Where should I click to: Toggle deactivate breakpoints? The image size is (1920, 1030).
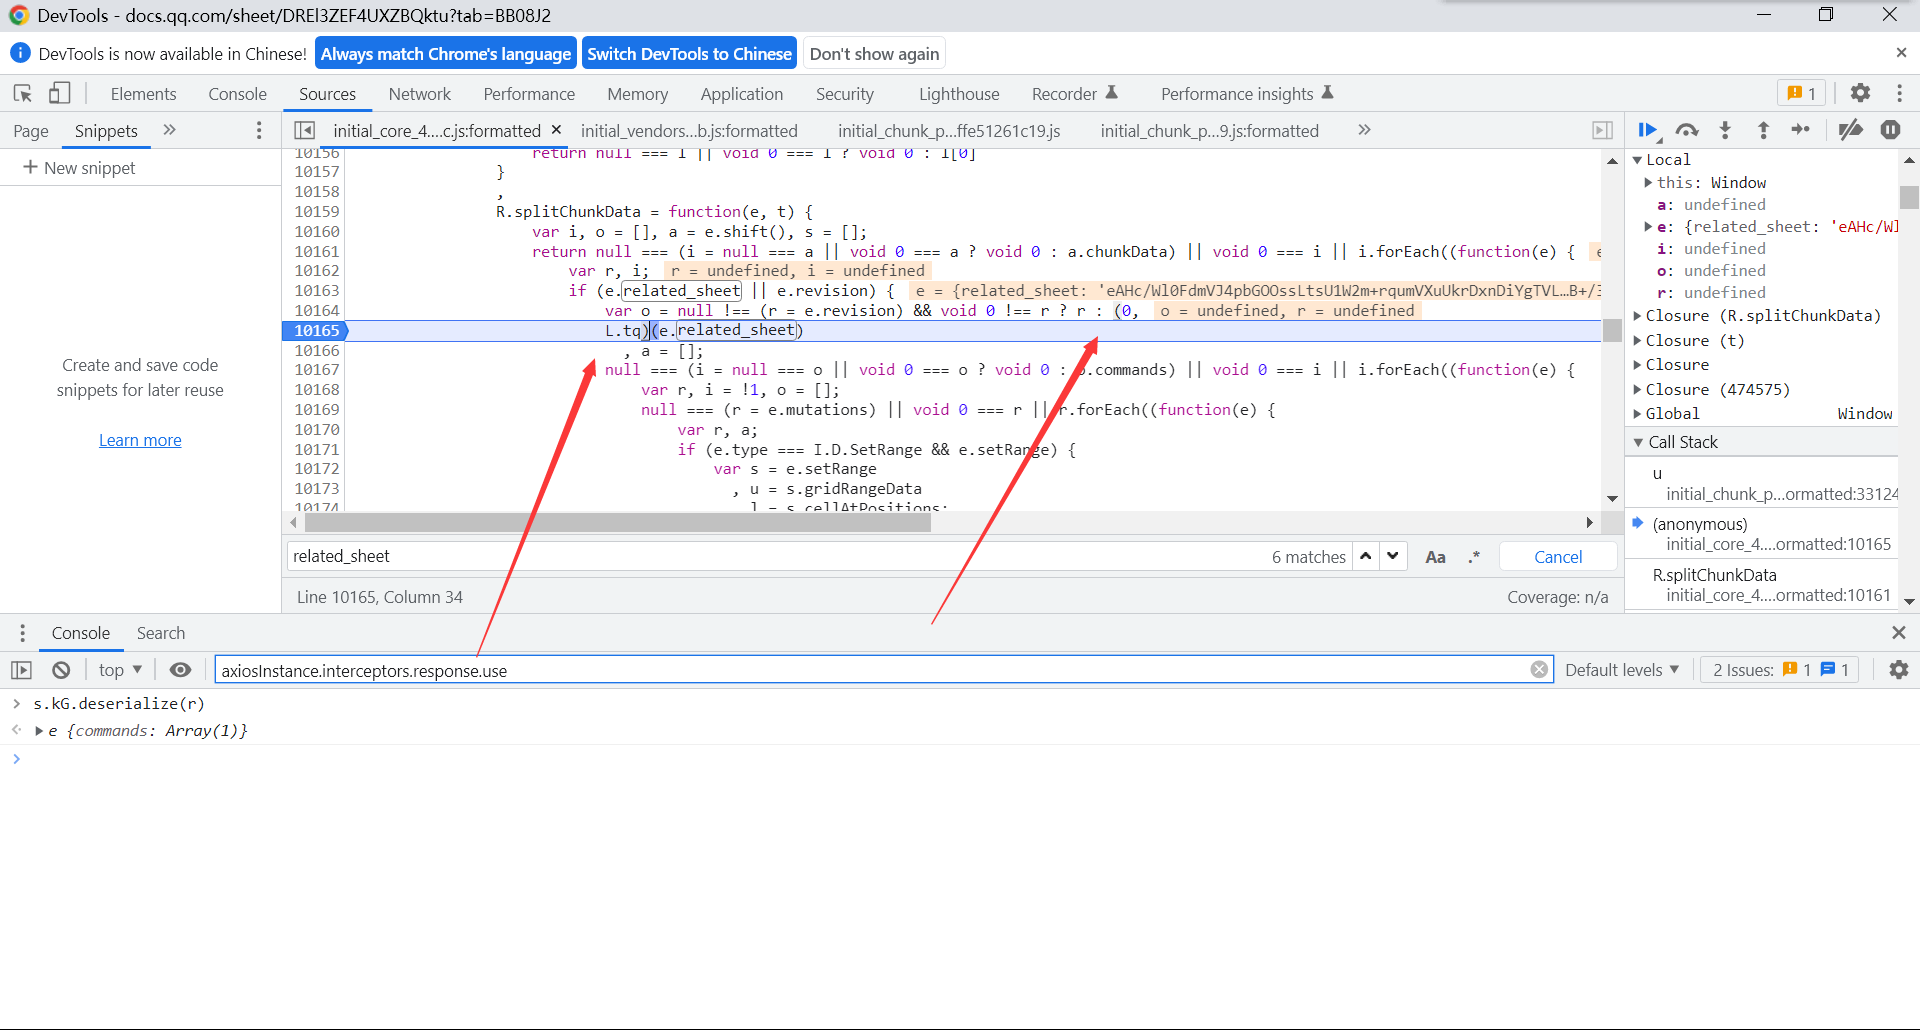[1851, 130]
